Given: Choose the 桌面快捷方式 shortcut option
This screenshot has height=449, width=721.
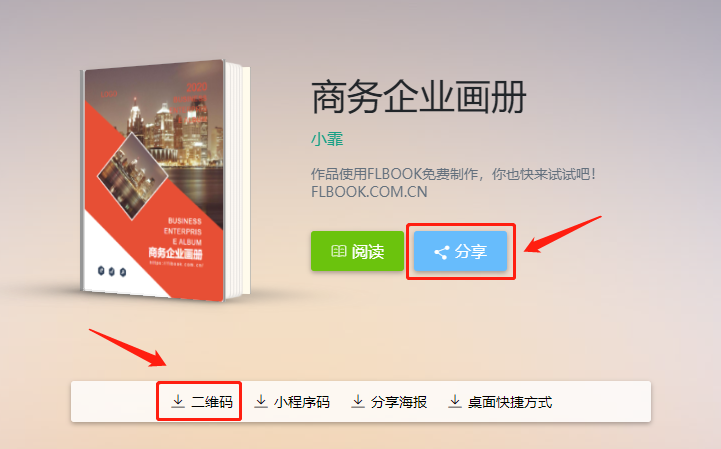Looking at the screenshot, I should click(510, 402).
